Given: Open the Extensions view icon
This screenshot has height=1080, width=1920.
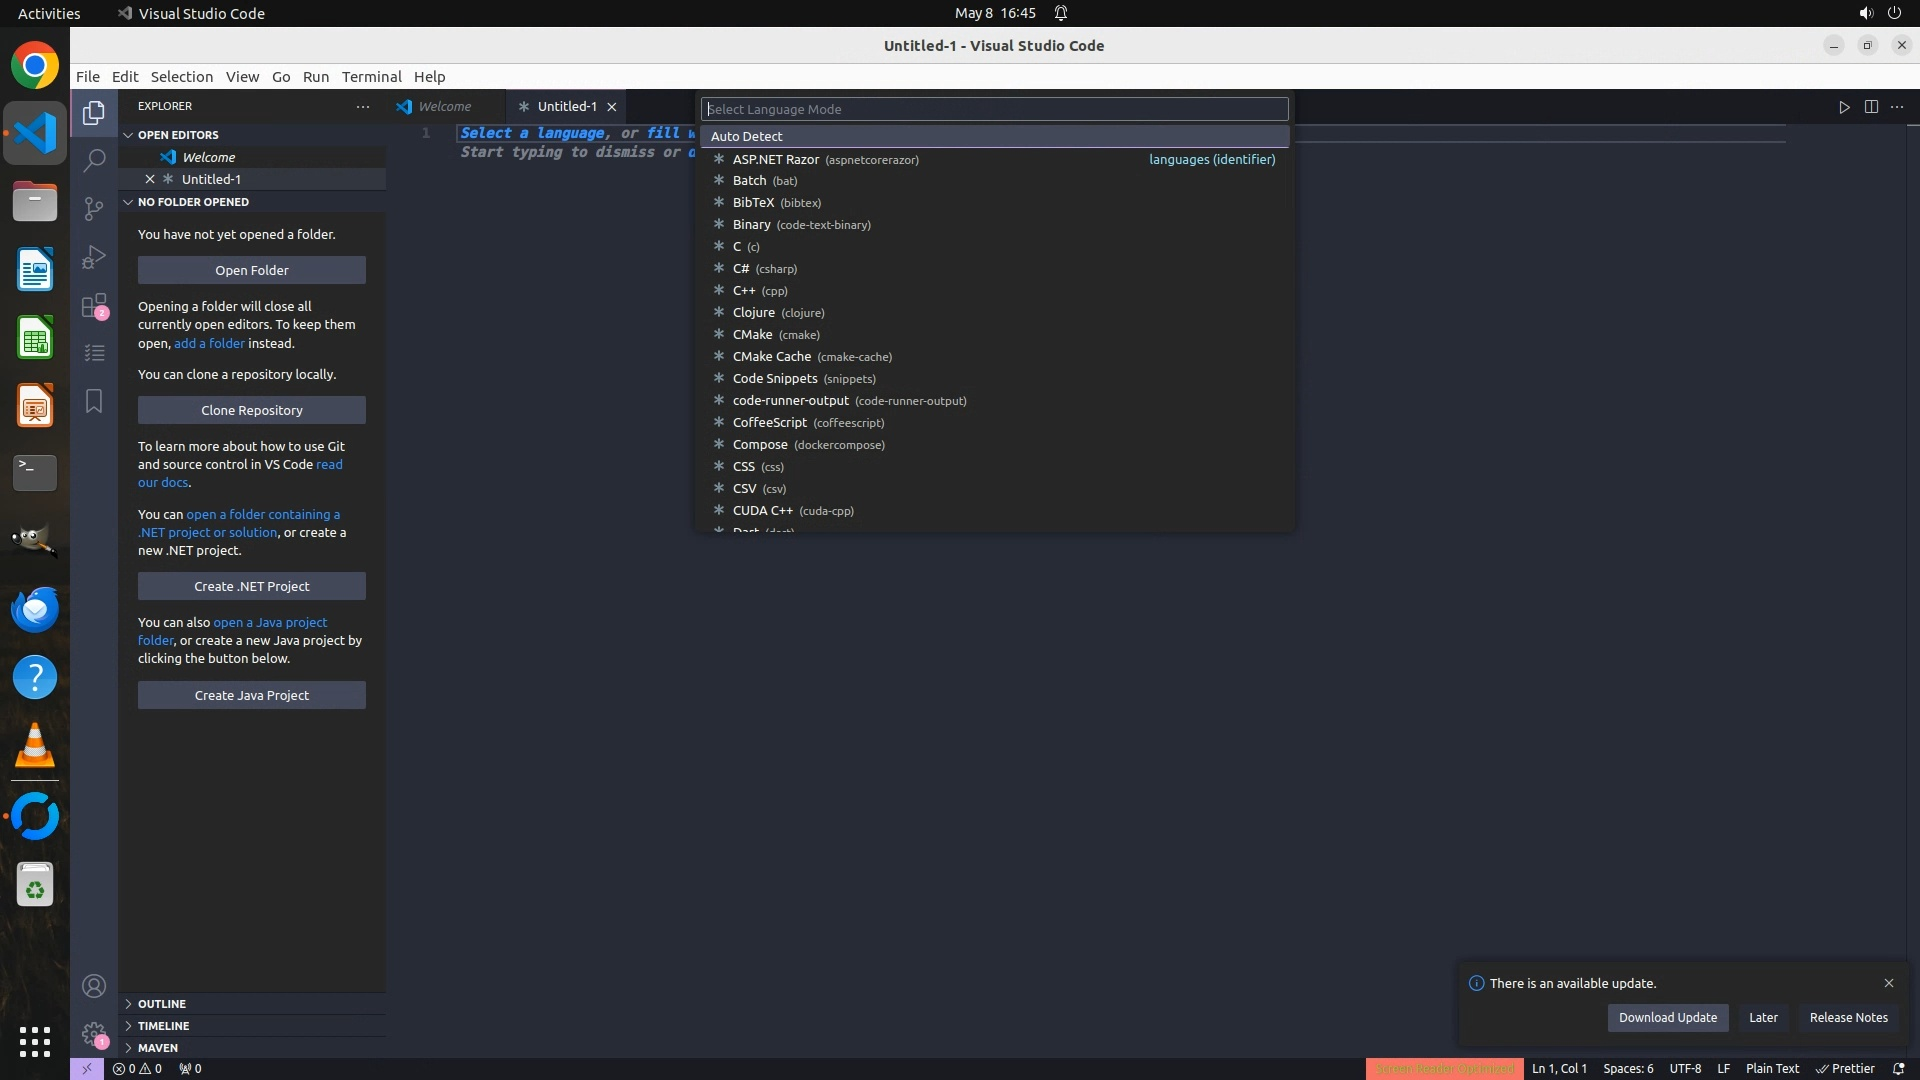Looking at the screenshot, I should (x=94, y=305).
